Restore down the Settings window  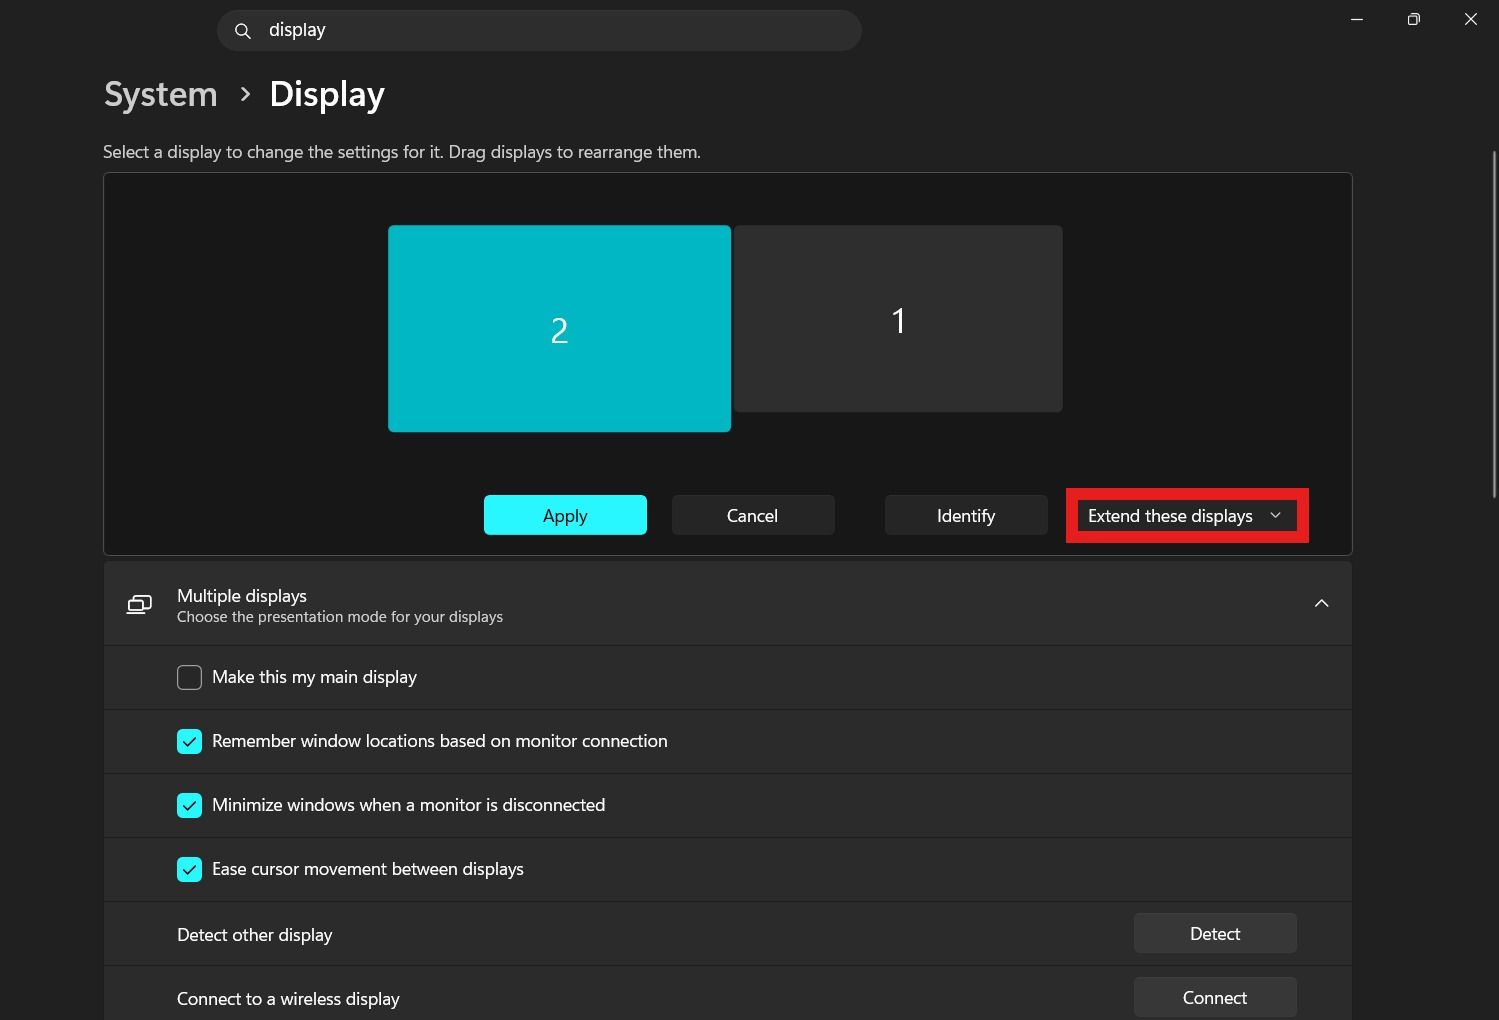coord(1413,19)
